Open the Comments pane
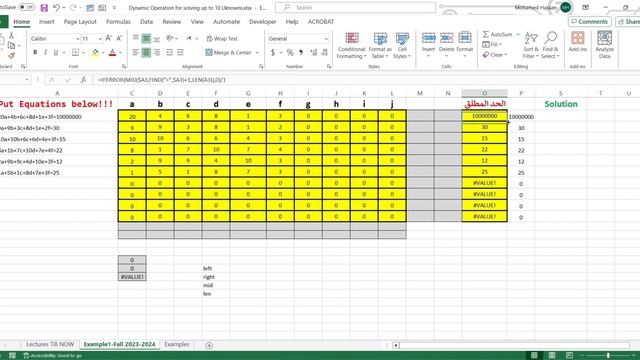 589,22
